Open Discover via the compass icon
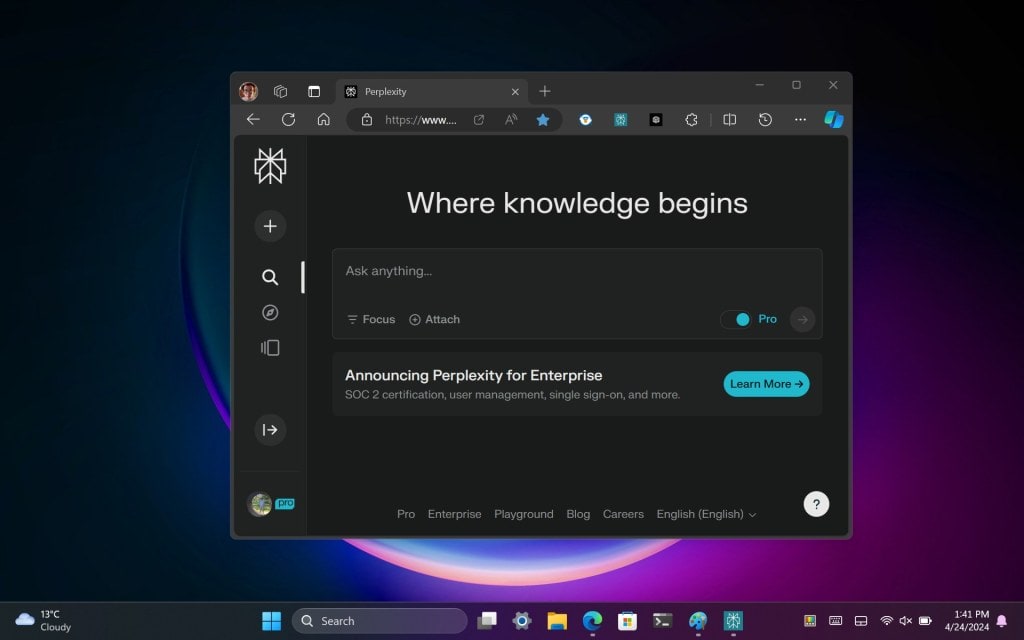Viewport: 1024px width, 640px height. pyautogui.click(x=270, y=312)
